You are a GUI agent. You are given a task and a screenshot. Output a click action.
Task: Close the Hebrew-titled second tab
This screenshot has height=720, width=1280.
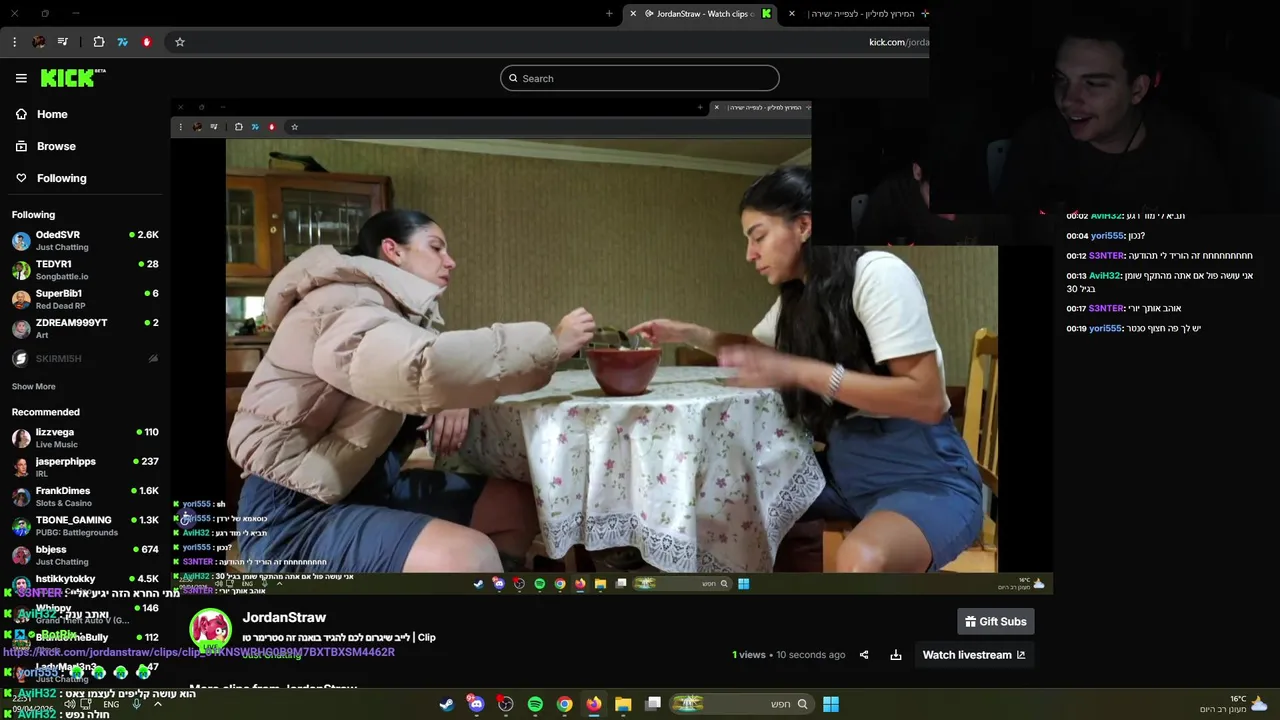[792, 13]
